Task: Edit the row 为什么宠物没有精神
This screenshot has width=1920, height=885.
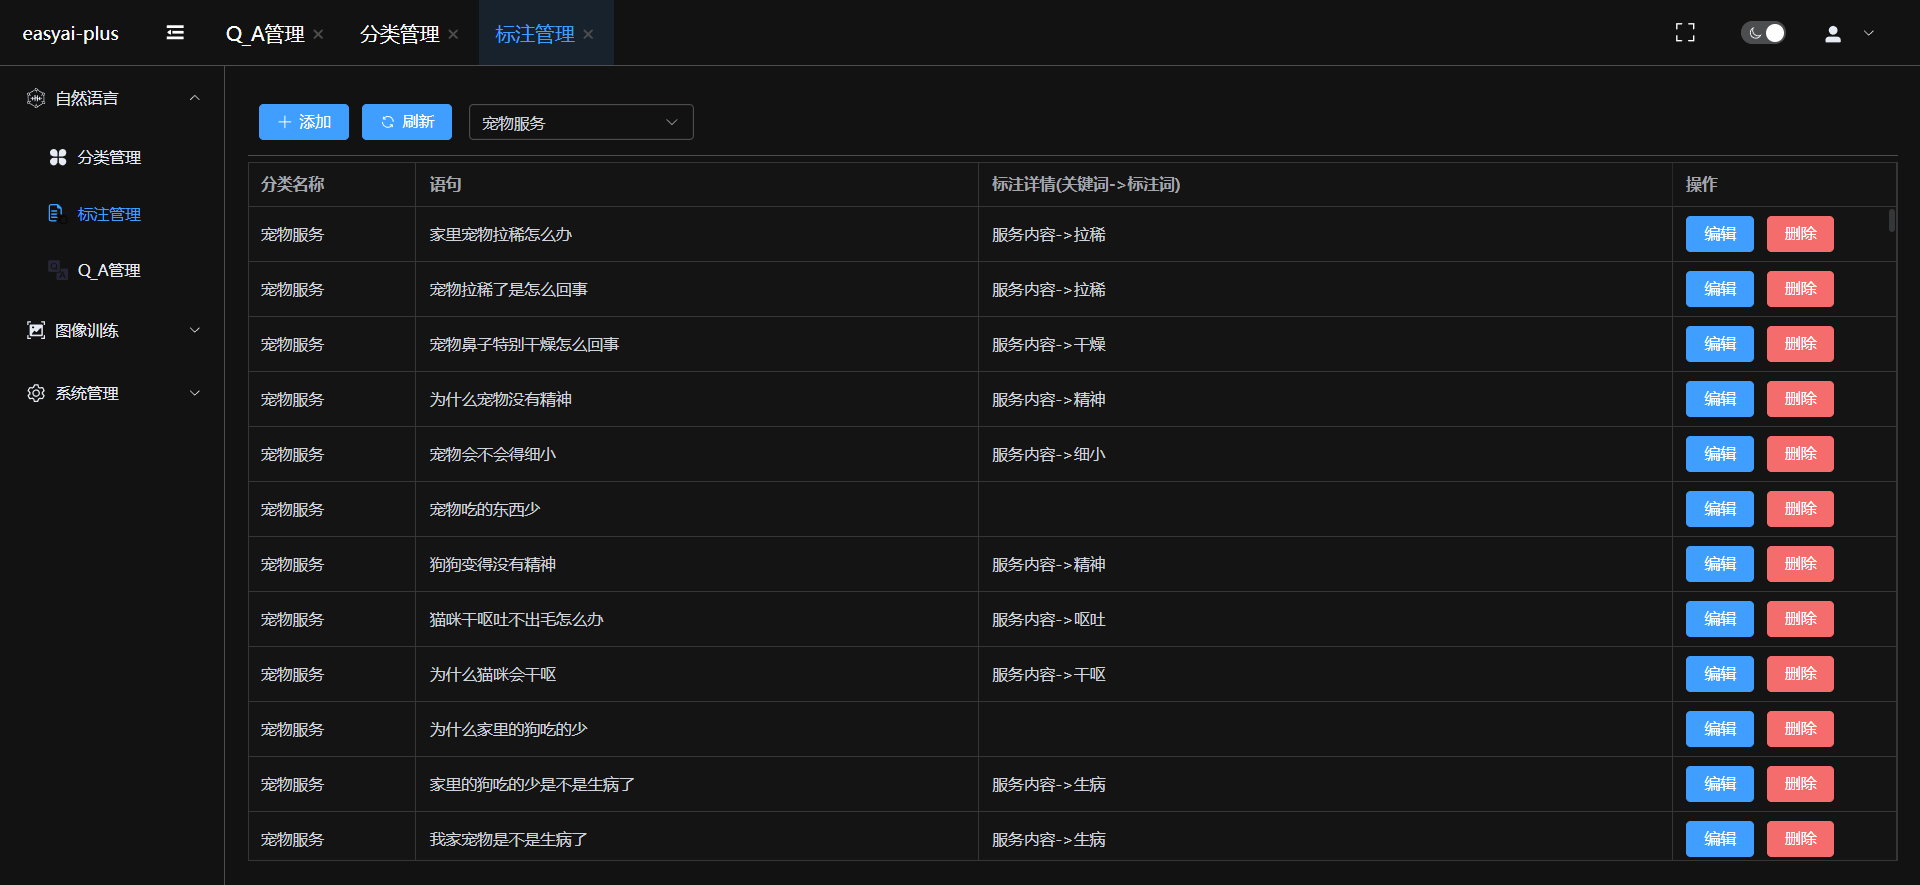Action: [x=1720, y=399]
